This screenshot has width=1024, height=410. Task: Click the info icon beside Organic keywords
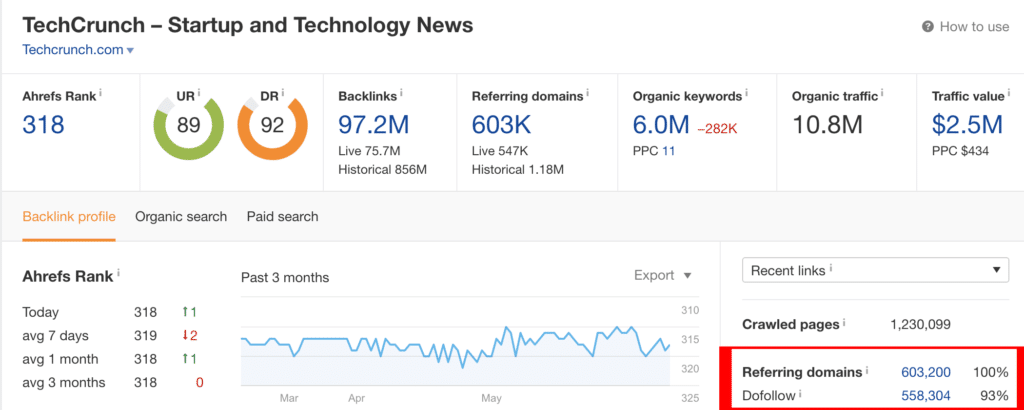point(746,93)
